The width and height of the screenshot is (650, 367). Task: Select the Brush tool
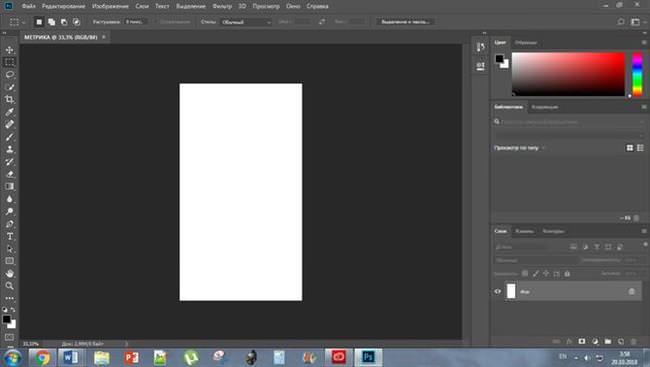tap(10, 137)
